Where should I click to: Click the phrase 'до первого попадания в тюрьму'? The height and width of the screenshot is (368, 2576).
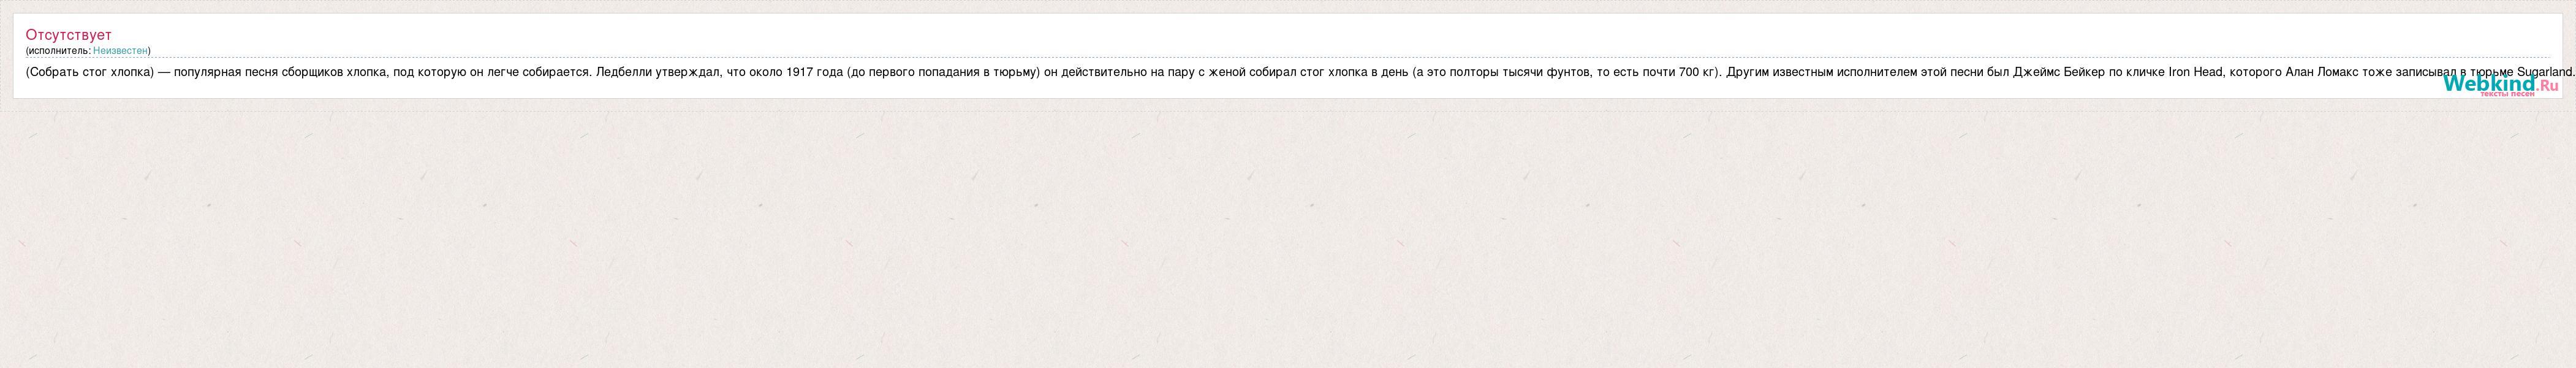coord(943,72)
